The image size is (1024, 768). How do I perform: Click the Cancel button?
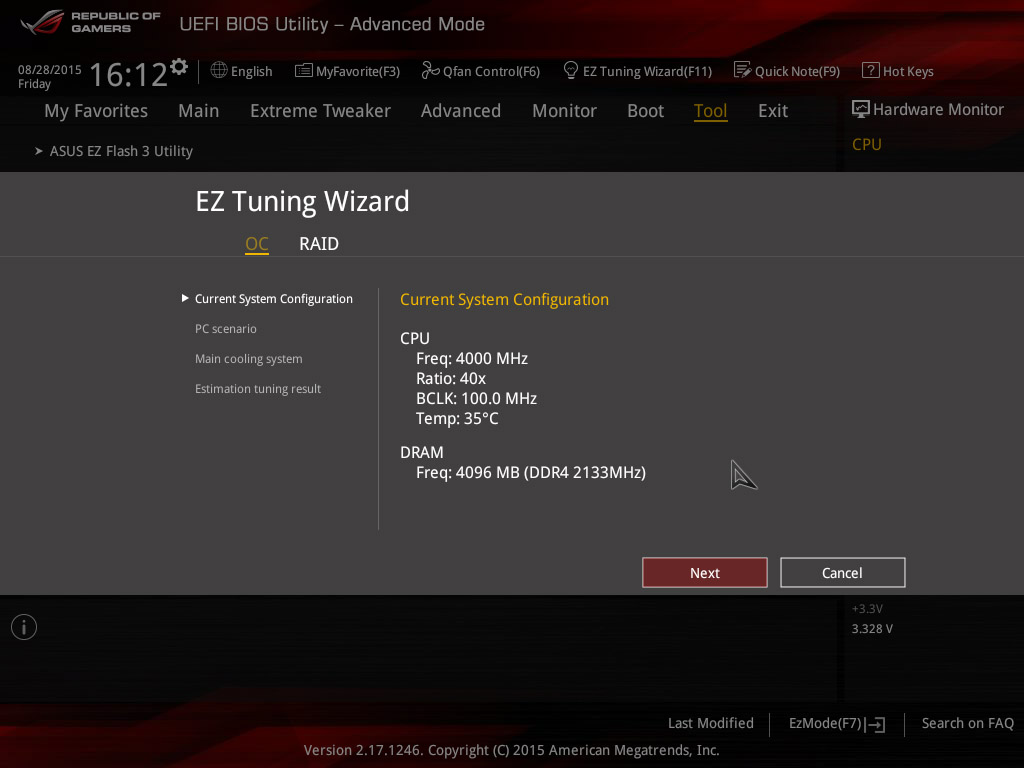[842, 573]
